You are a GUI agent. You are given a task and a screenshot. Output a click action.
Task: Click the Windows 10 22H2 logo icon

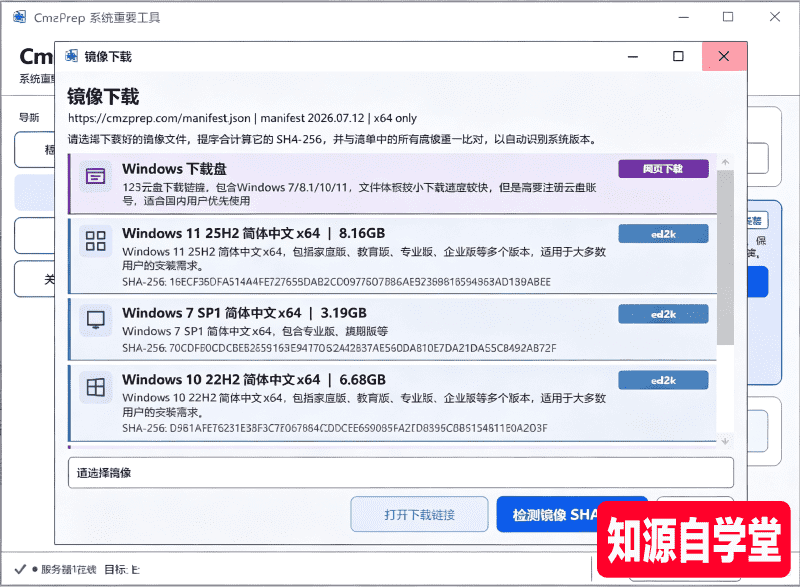[95, 387]
